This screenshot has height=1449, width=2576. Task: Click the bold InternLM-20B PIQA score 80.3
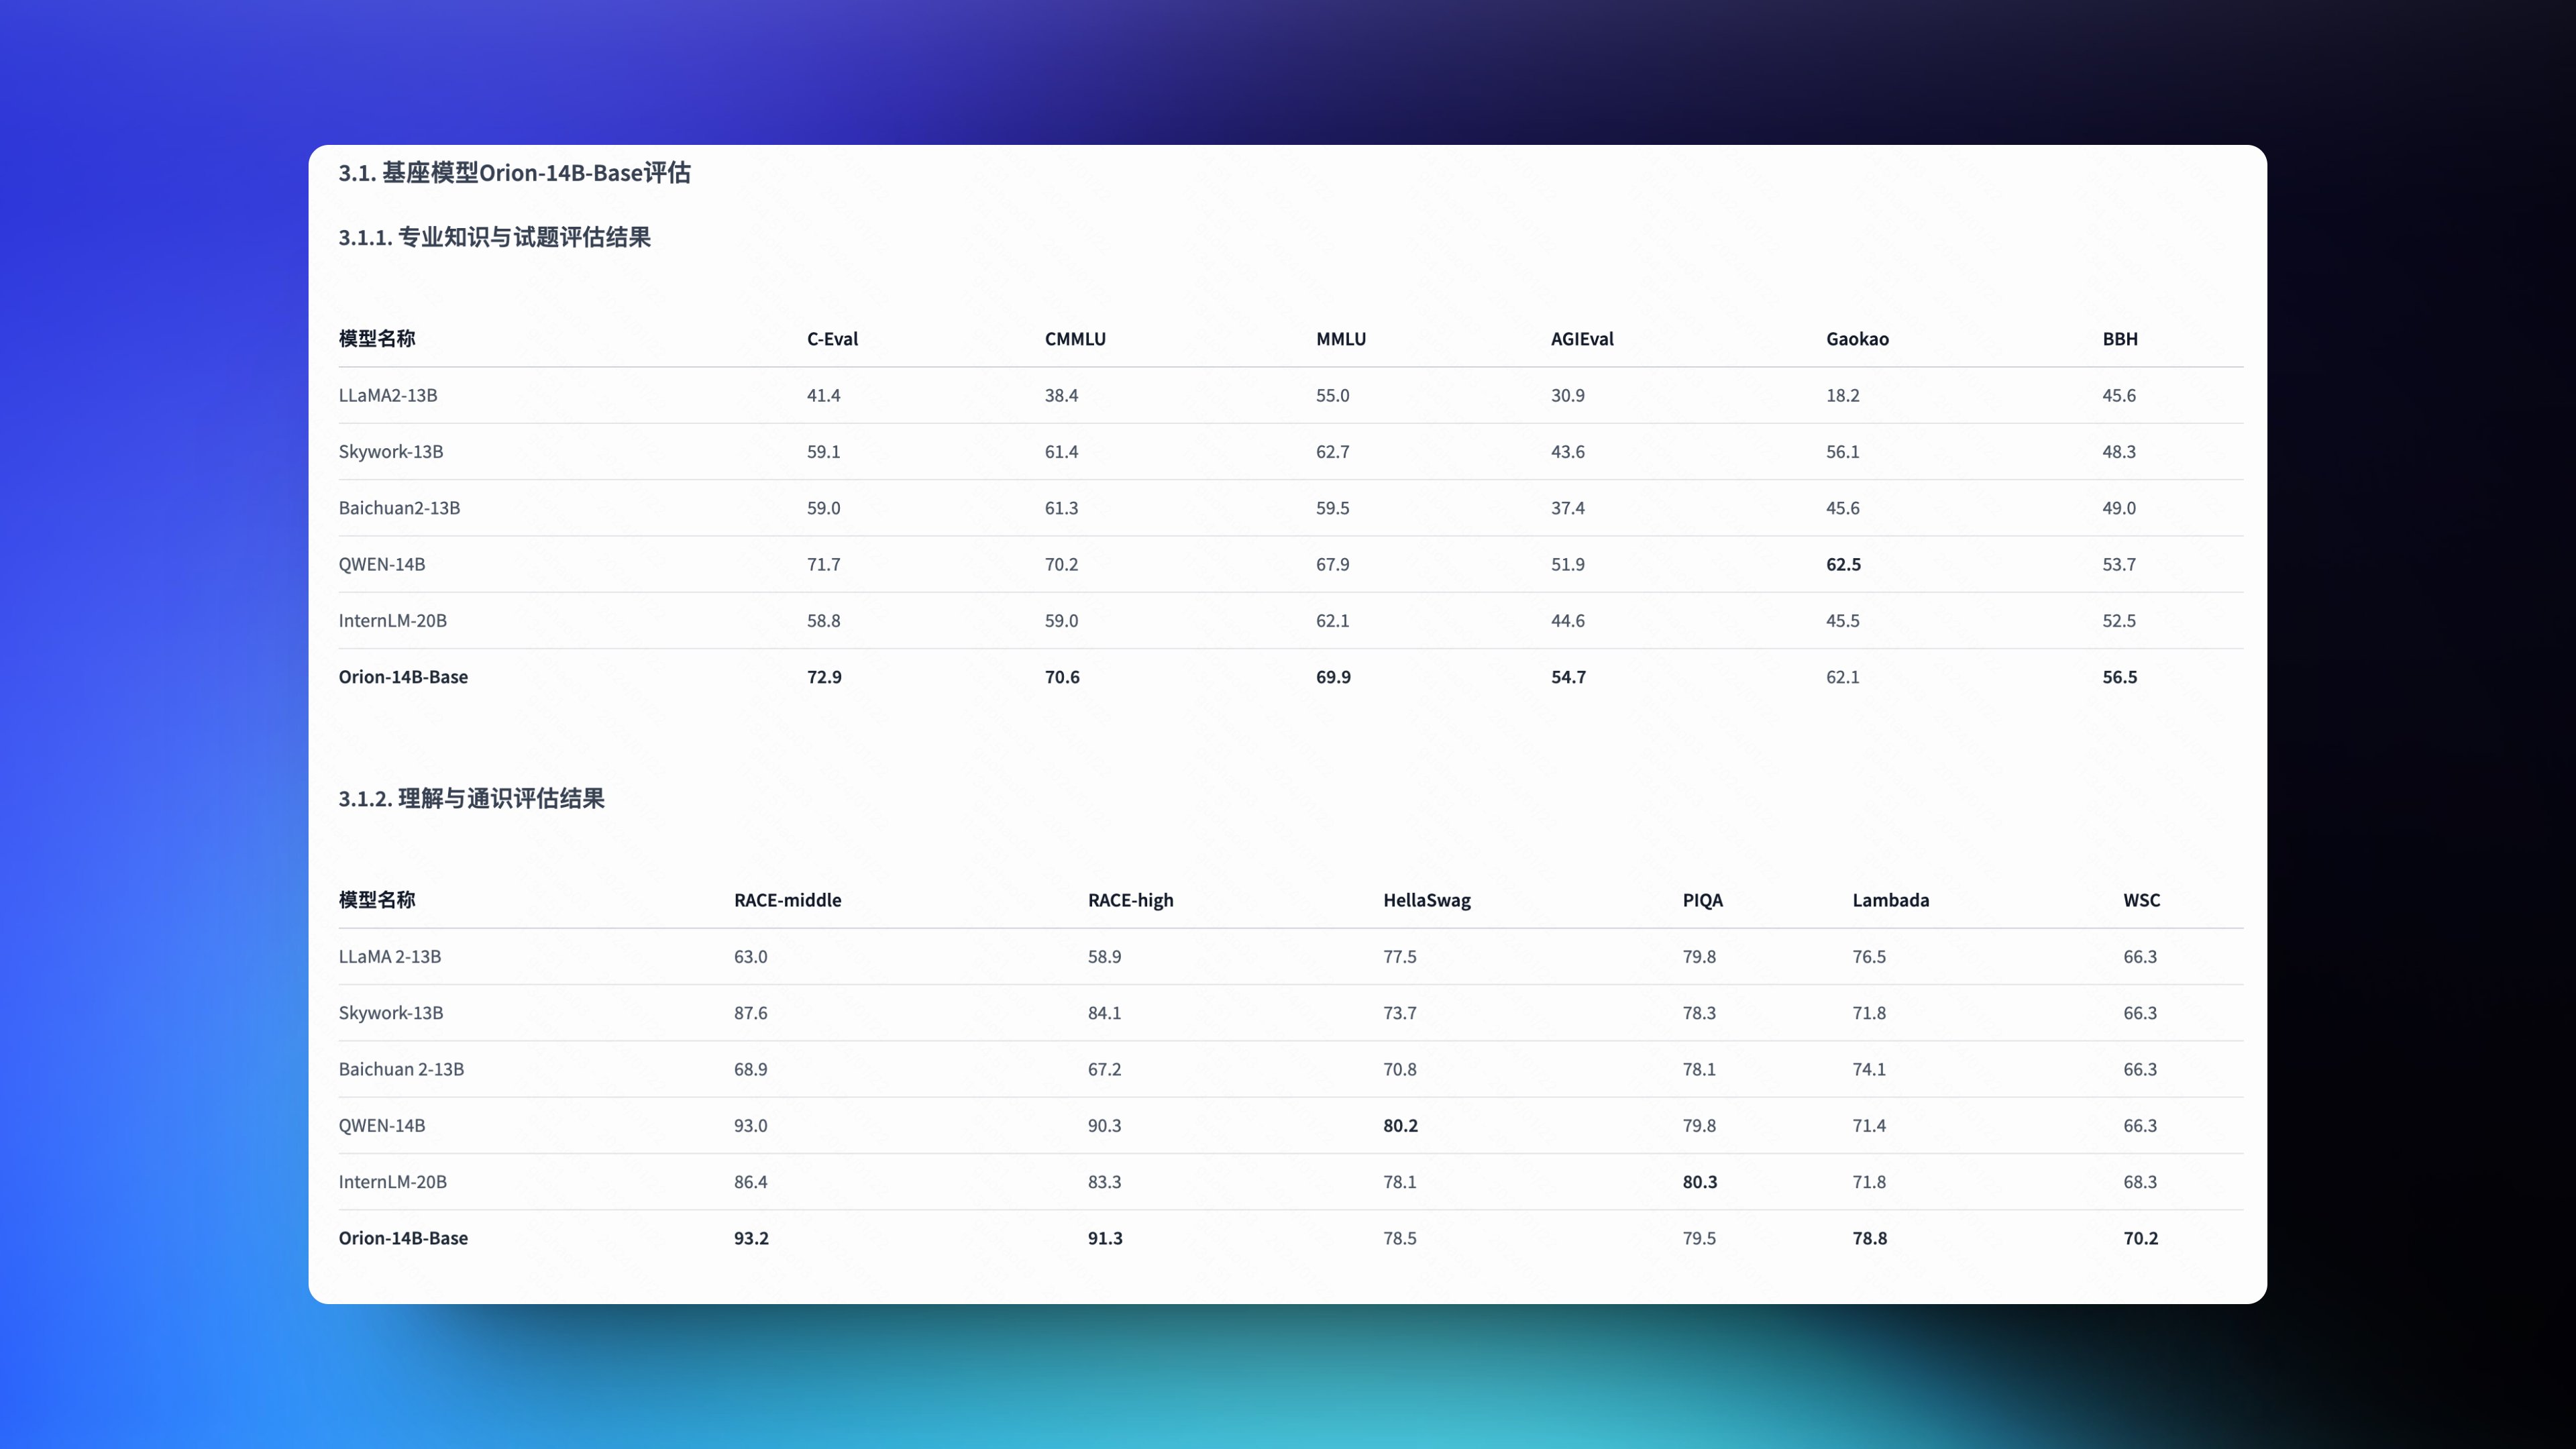[x=1699, y=1182]
